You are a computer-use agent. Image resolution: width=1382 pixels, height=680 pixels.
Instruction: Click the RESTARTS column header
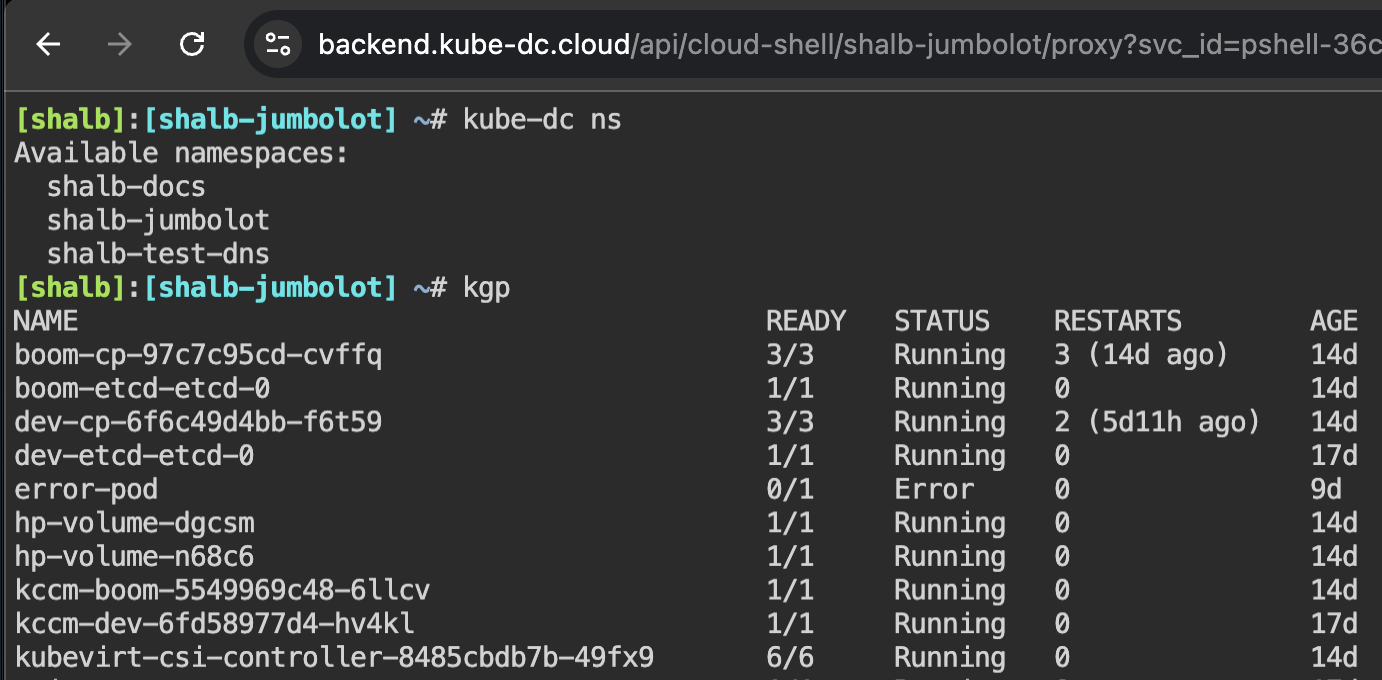pyautogui.click(x=1117, y=321)
